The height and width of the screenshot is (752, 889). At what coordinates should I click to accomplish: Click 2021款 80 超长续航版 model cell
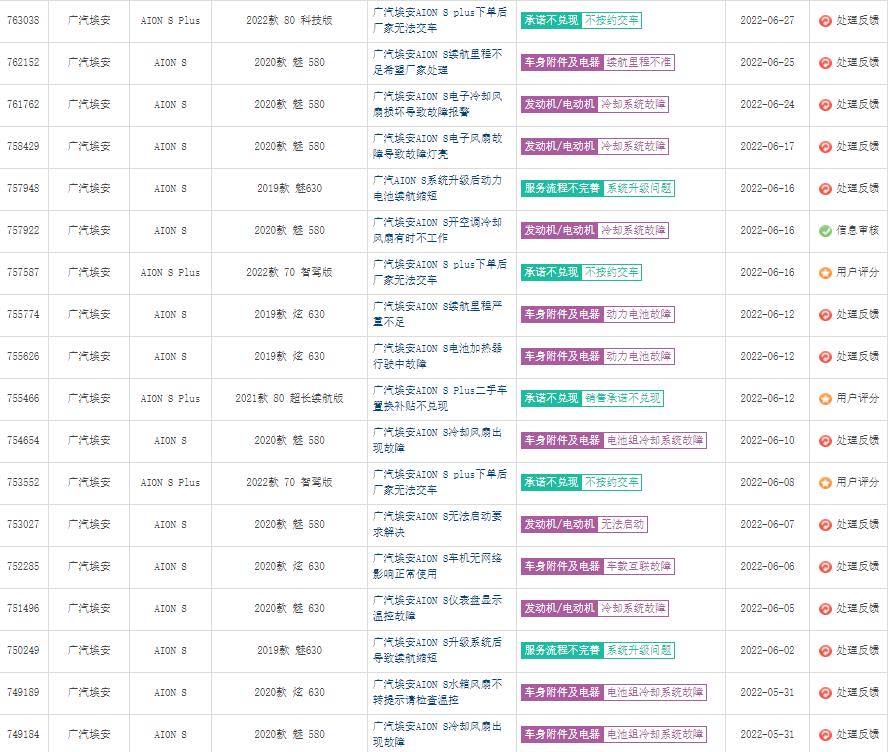click(289, 398)
